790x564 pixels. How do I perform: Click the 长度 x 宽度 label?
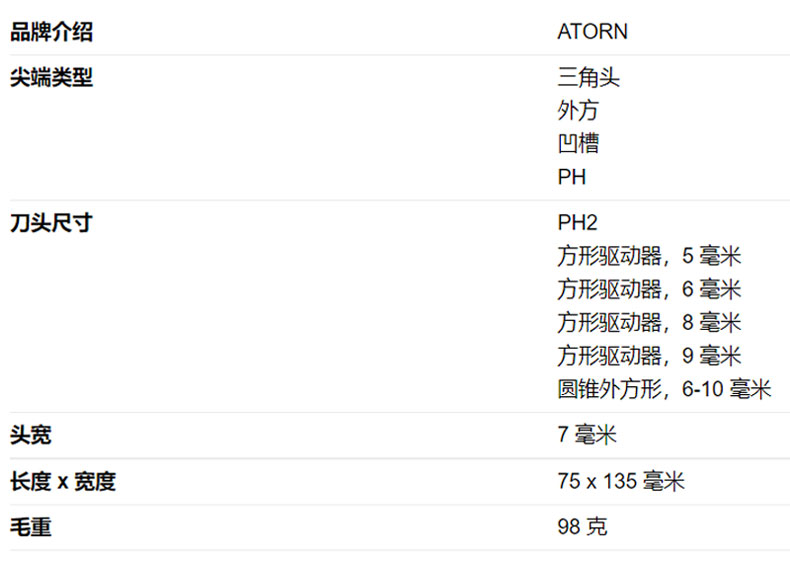(x=63, y=481)
